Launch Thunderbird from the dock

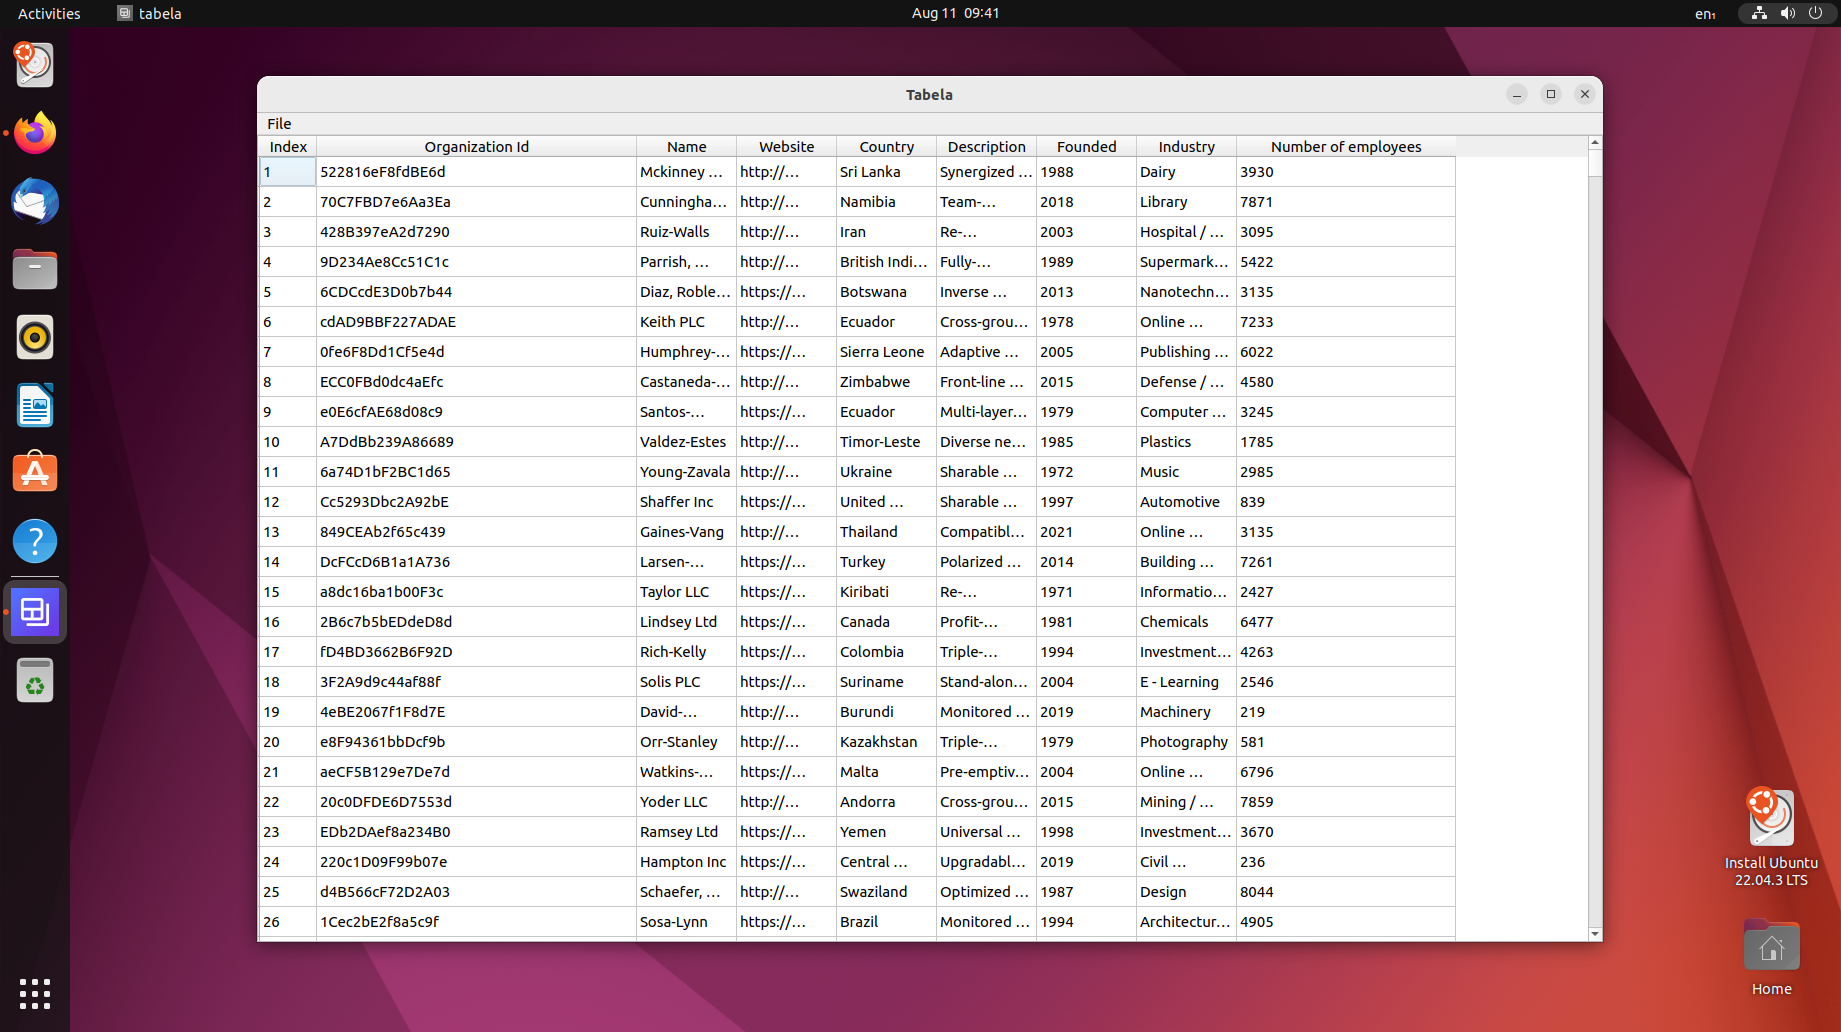click(x=35, y=201)
